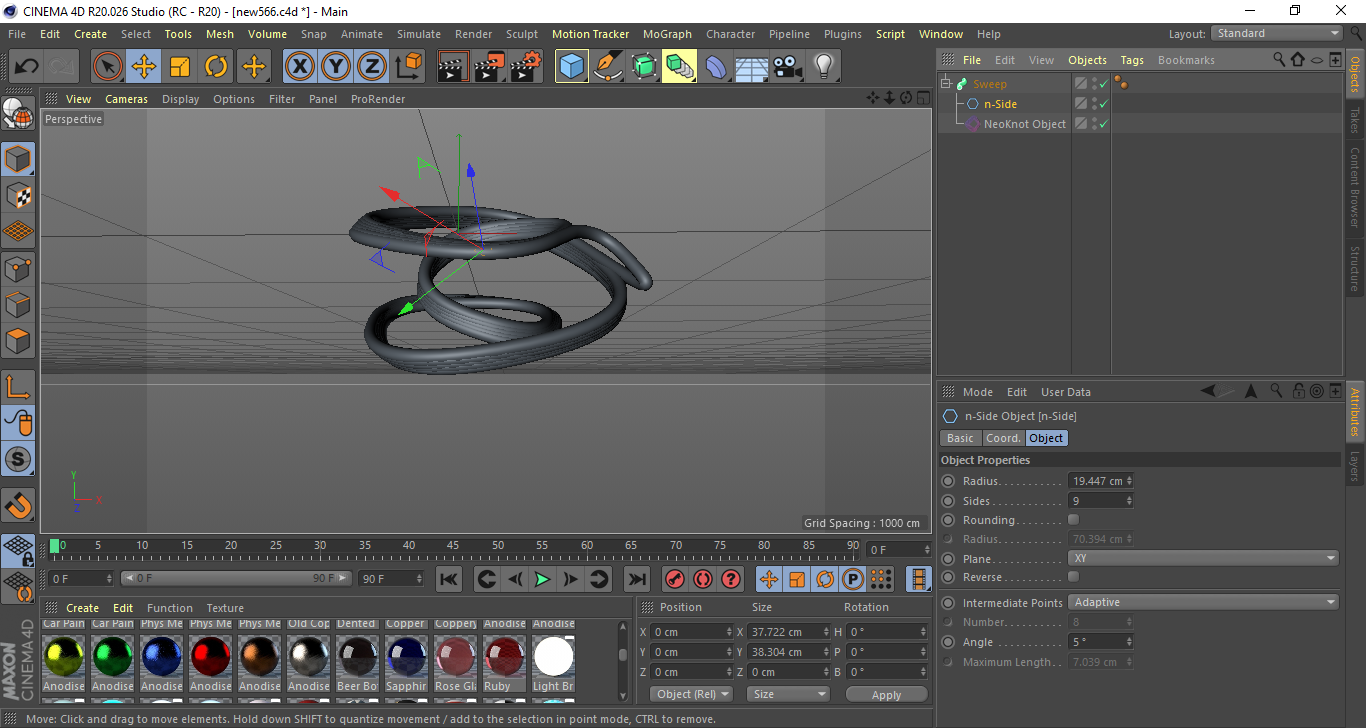The image size is (1366, 728).
Task: Open the Plane dropdown showing XY
Action: [1203, 558]
